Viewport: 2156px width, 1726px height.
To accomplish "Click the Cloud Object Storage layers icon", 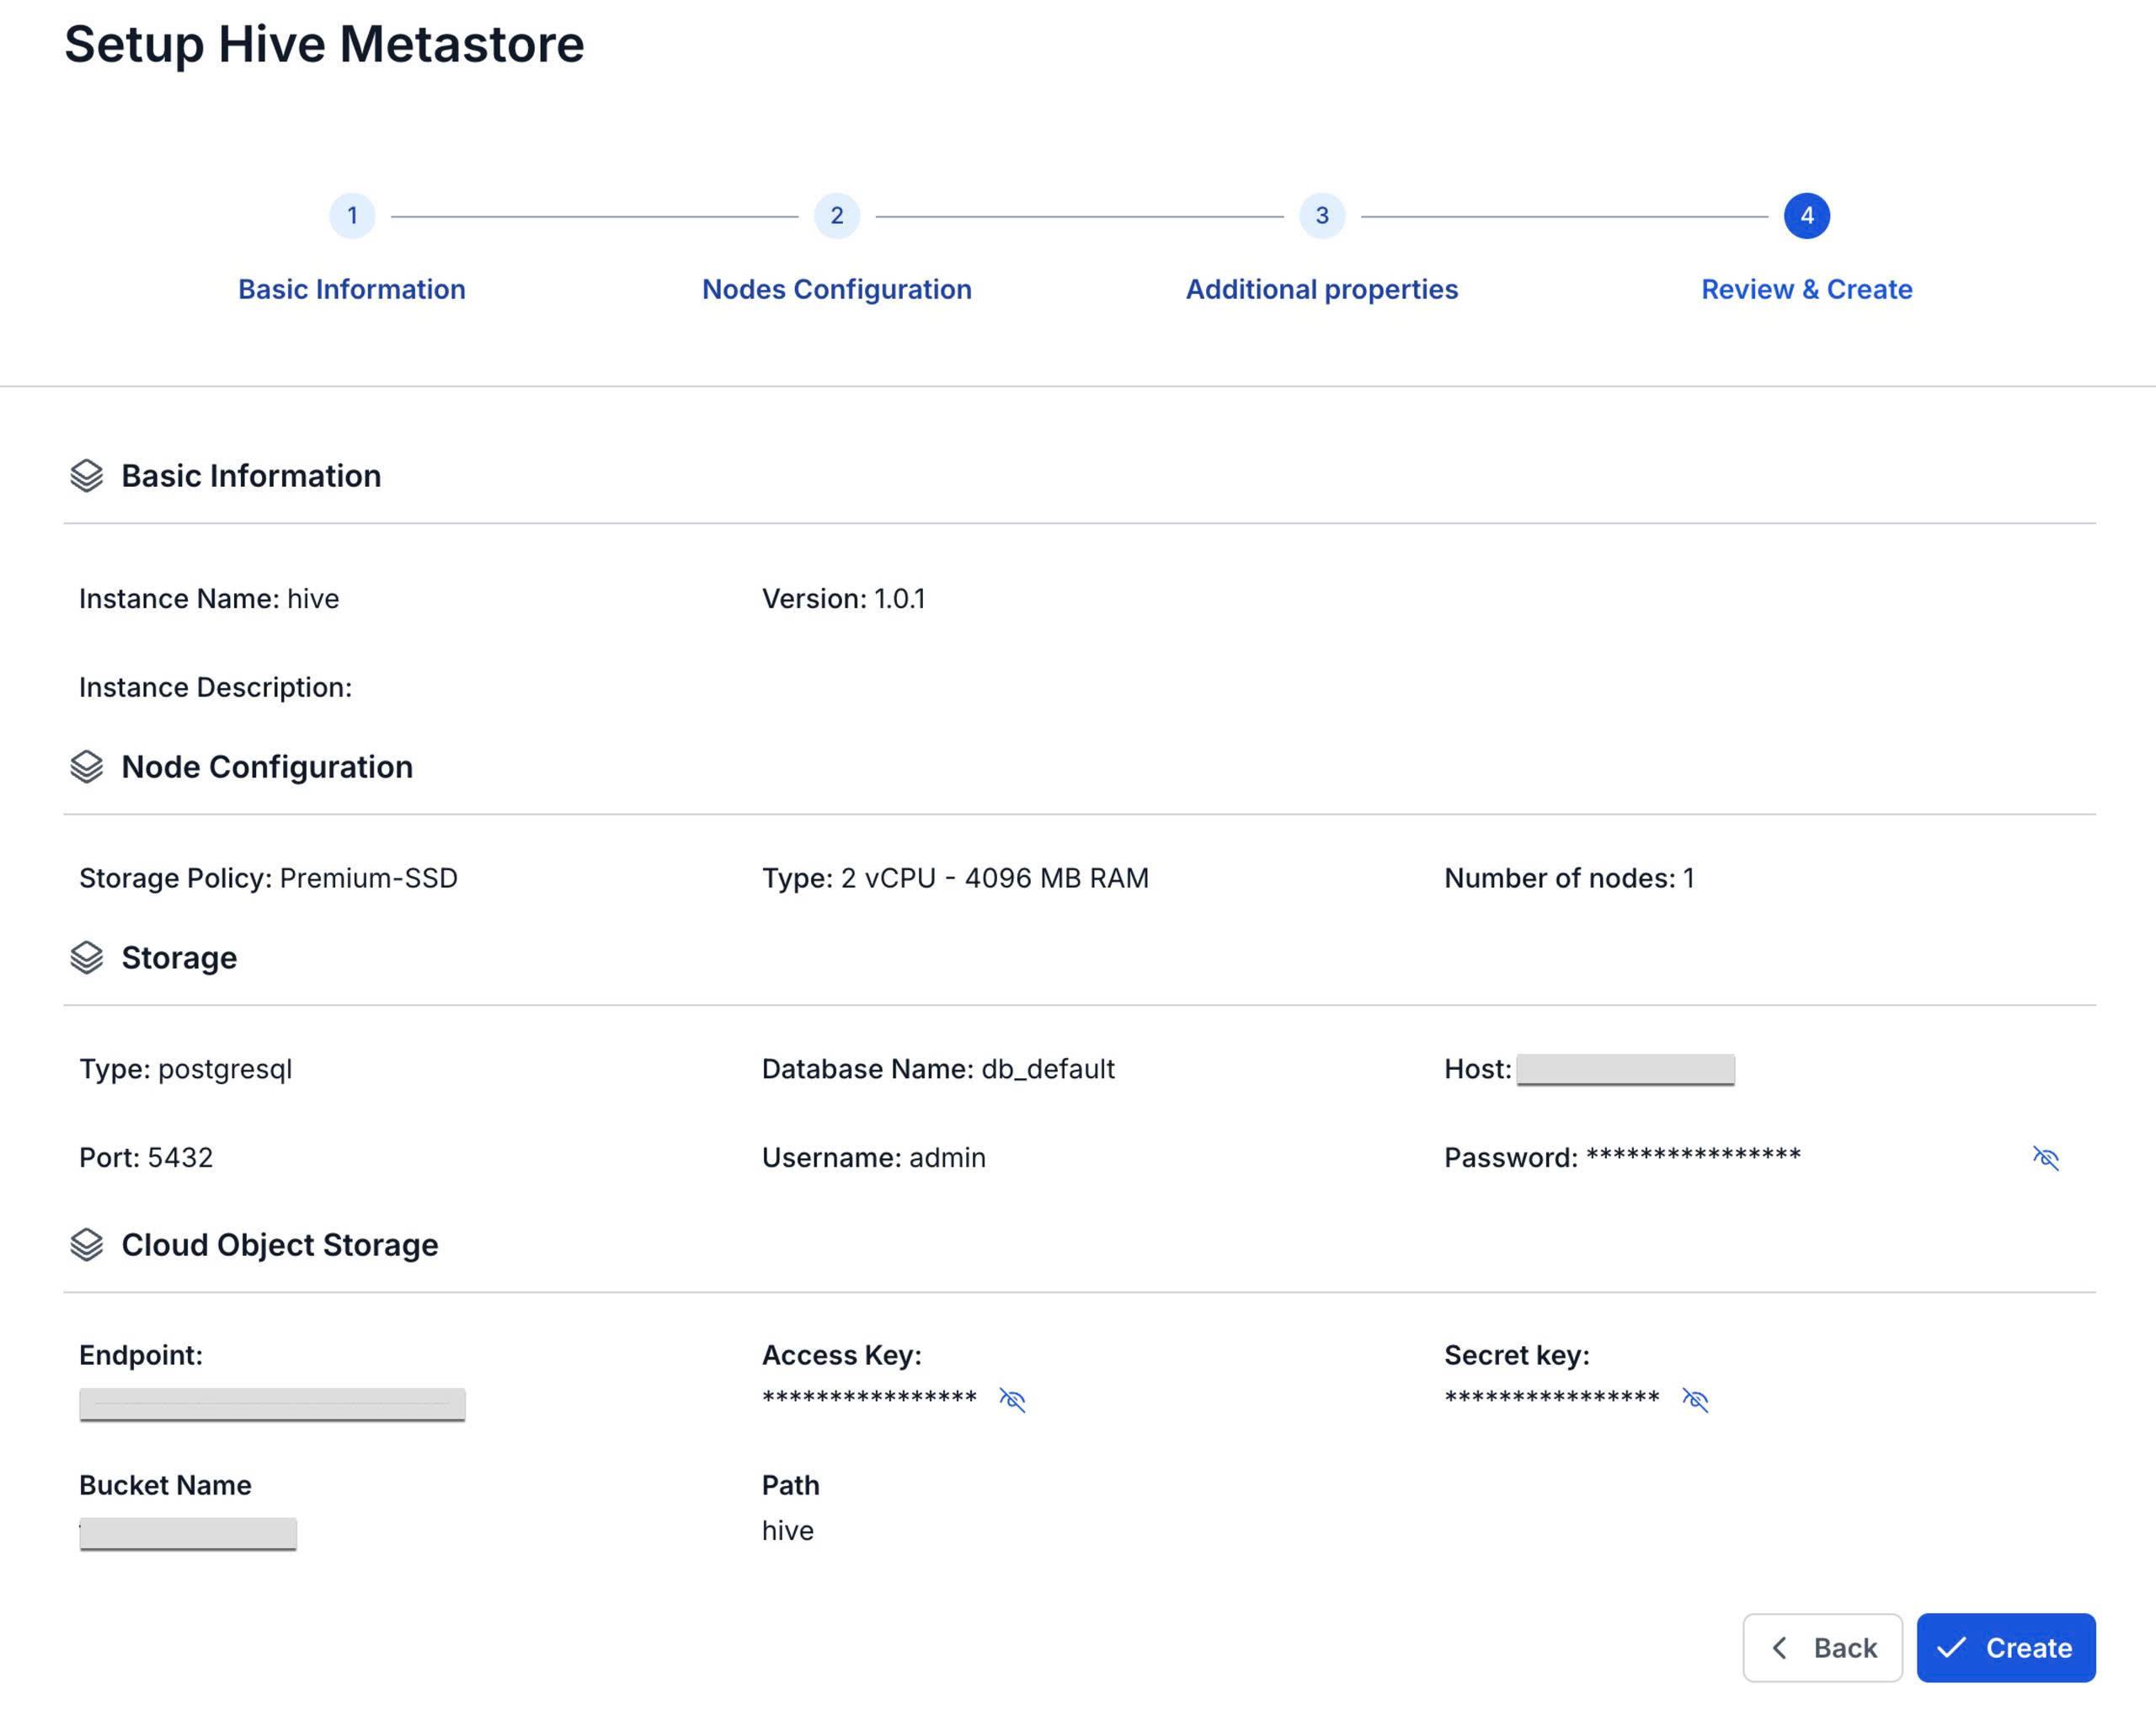I will (x=87, y=1245).
